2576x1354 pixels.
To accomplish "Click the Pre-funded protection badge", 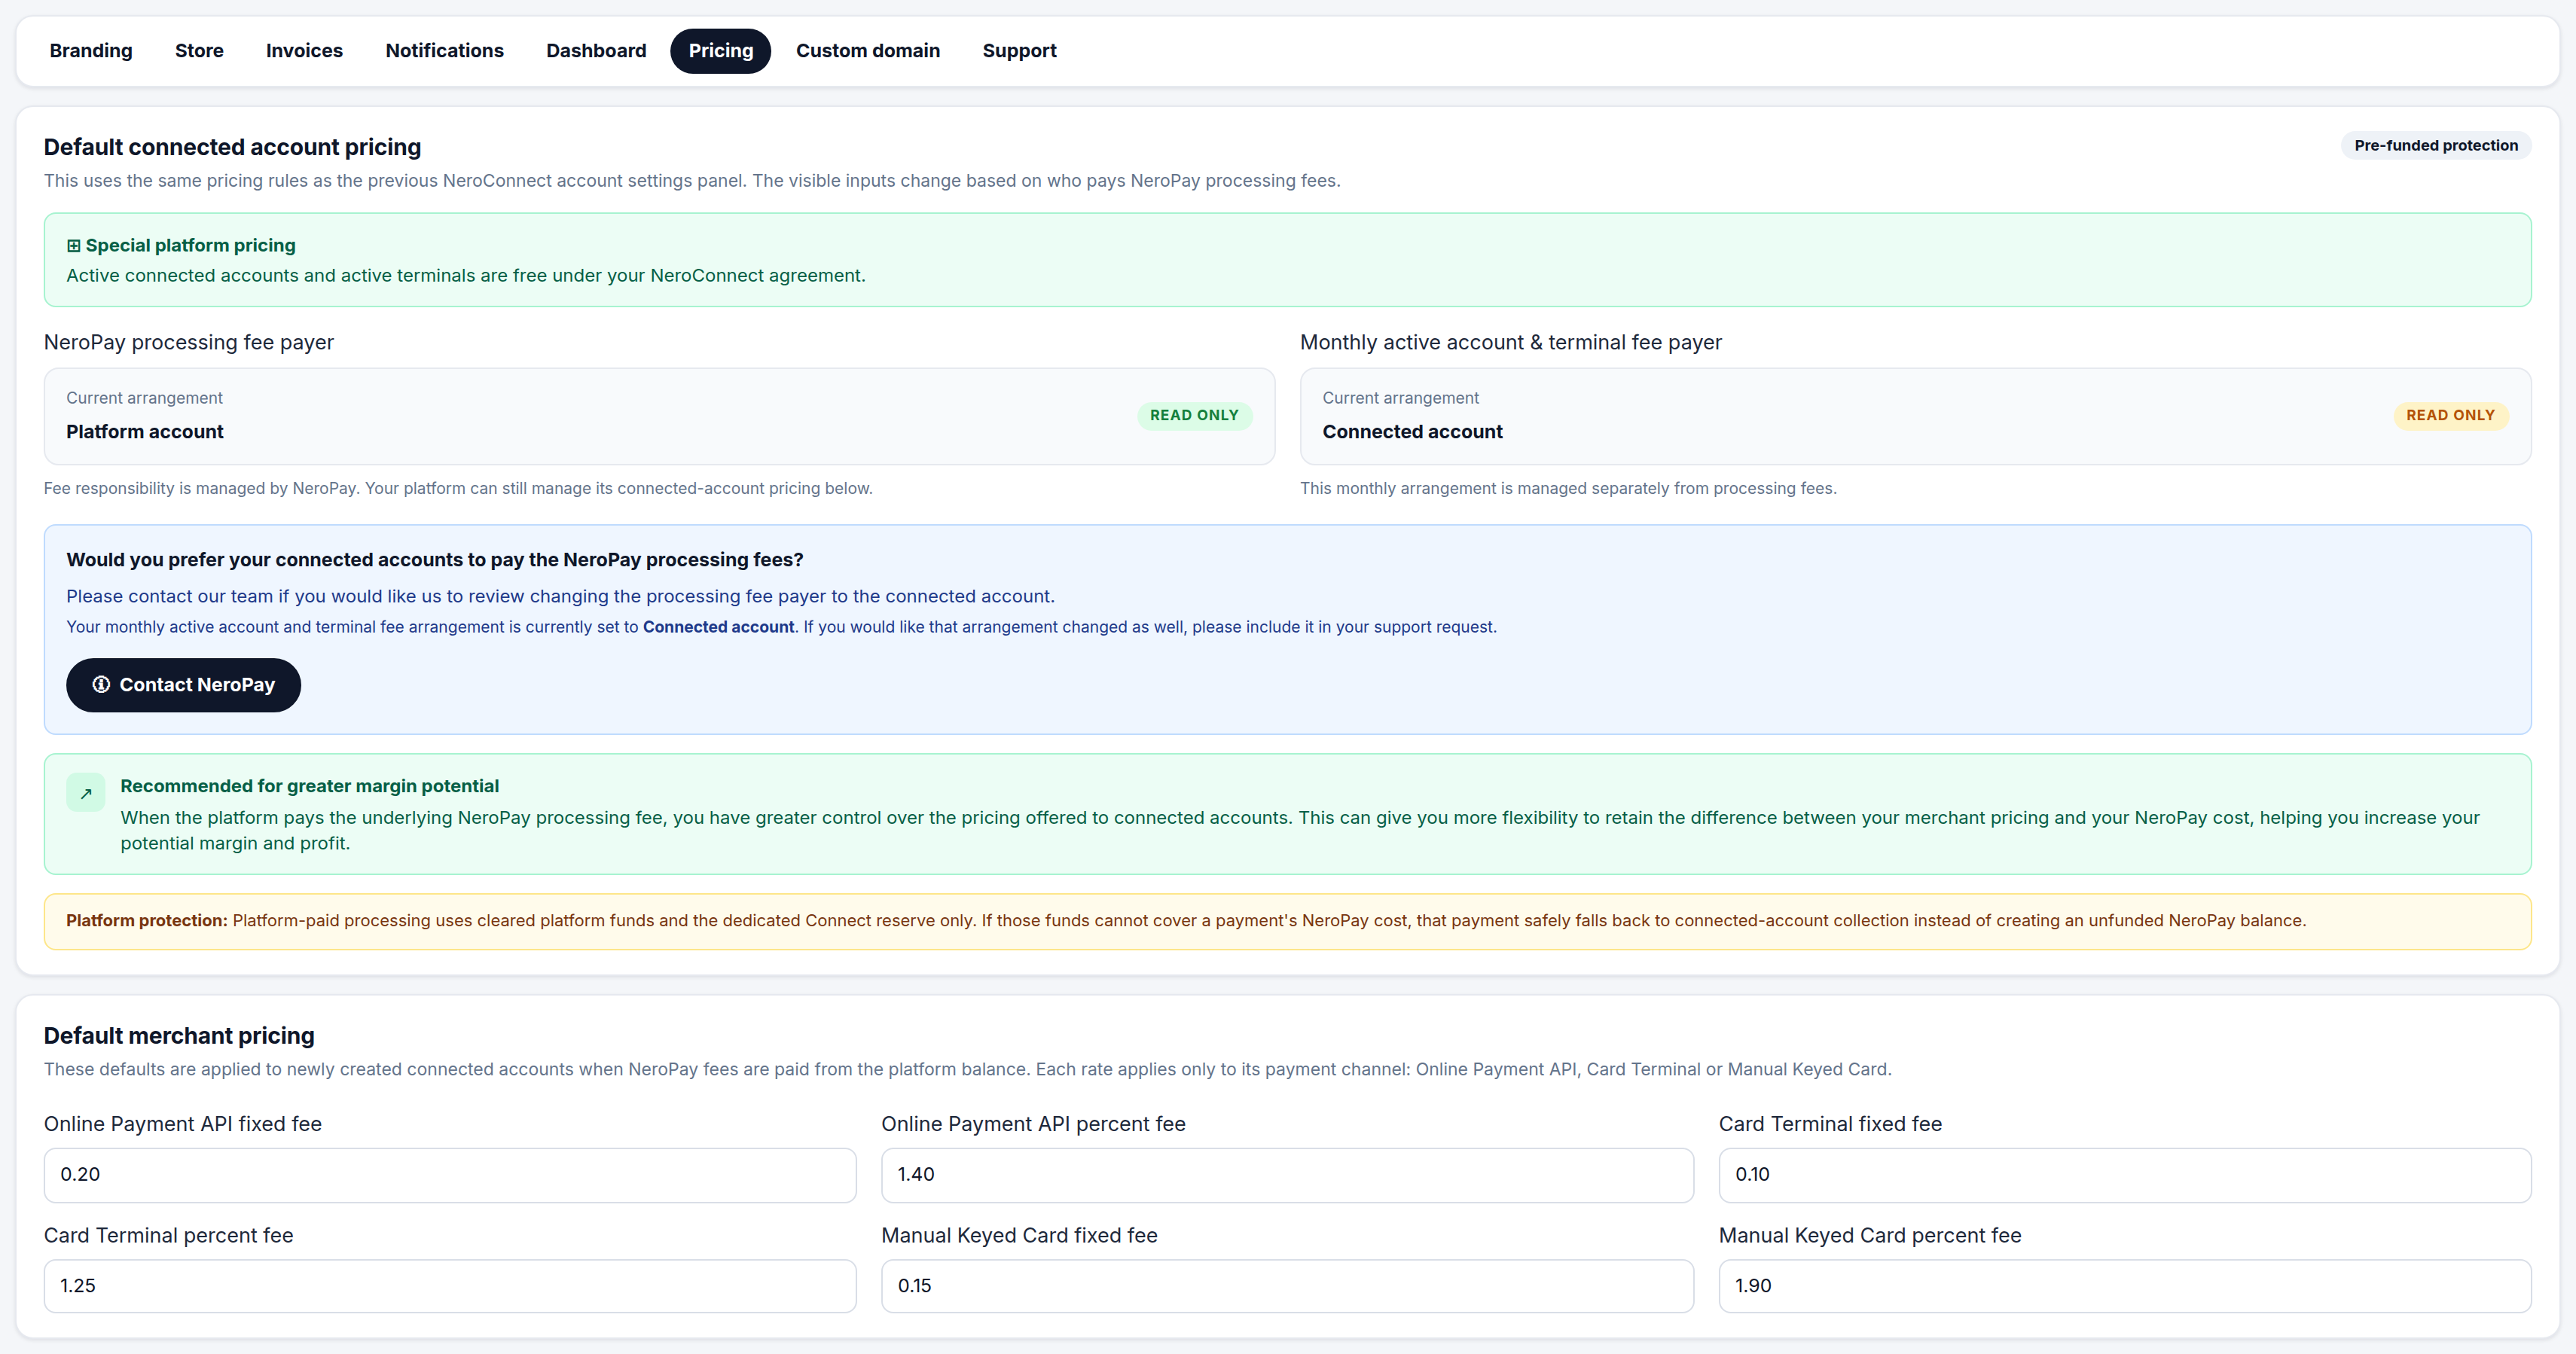I will click(x=2435, y=146).
